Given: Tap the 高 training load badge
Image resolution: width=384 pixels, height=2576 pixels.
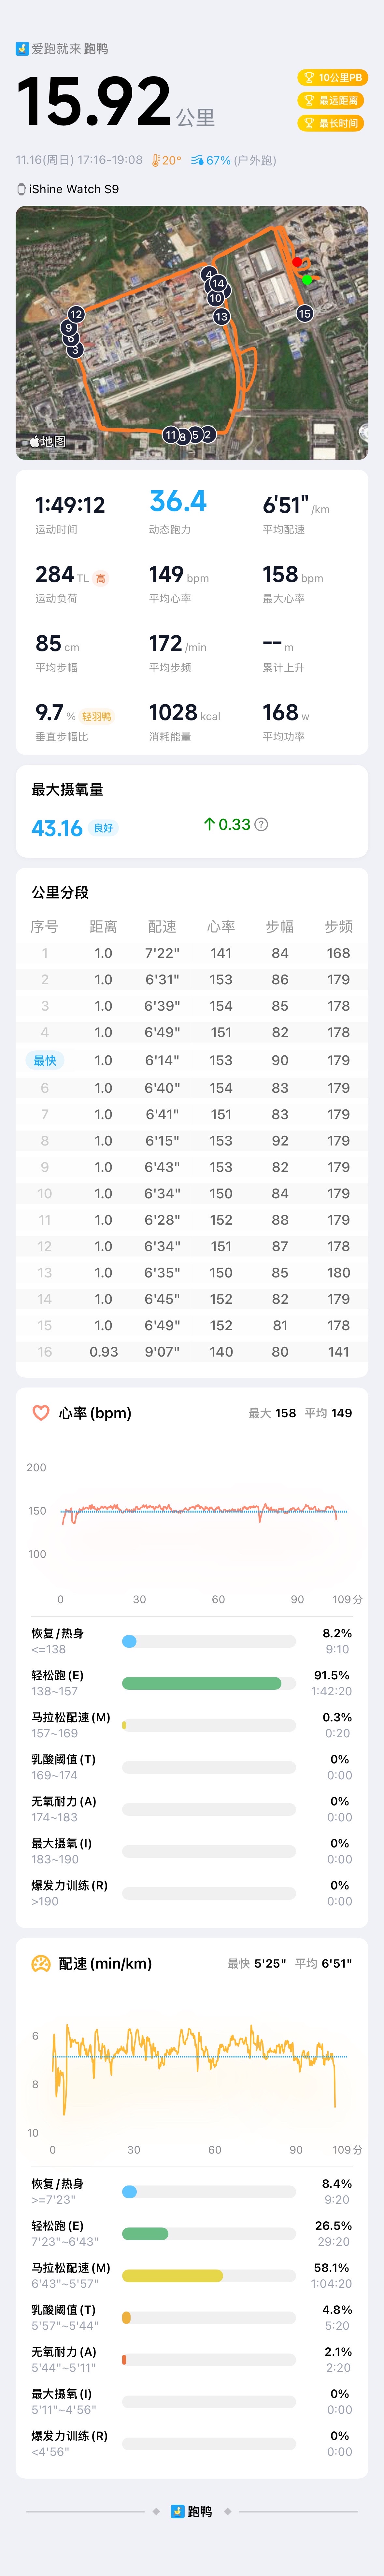Looking at the screenshot, I should 100,578.
